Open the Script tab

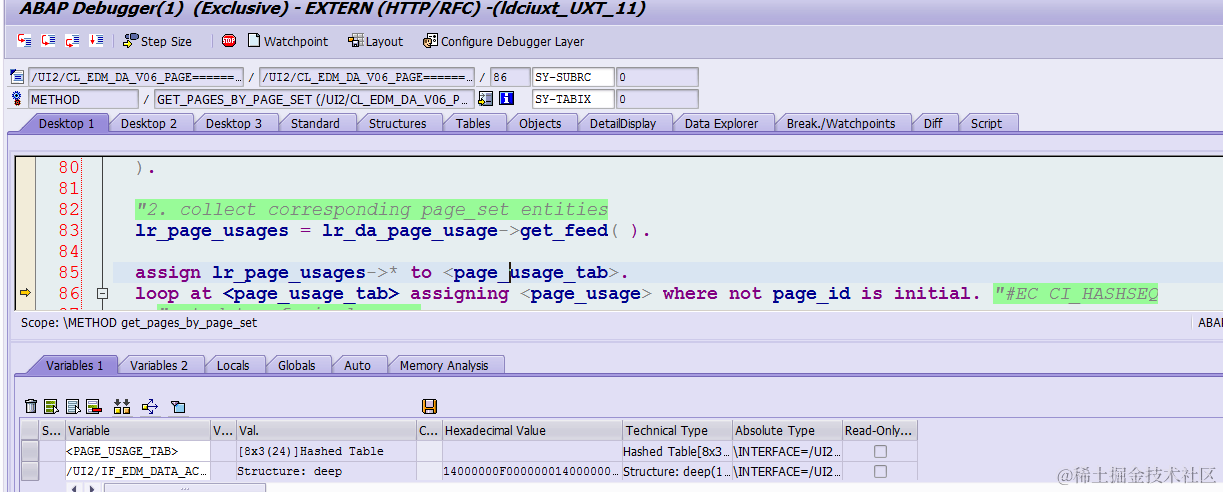(x=986, y=123)
